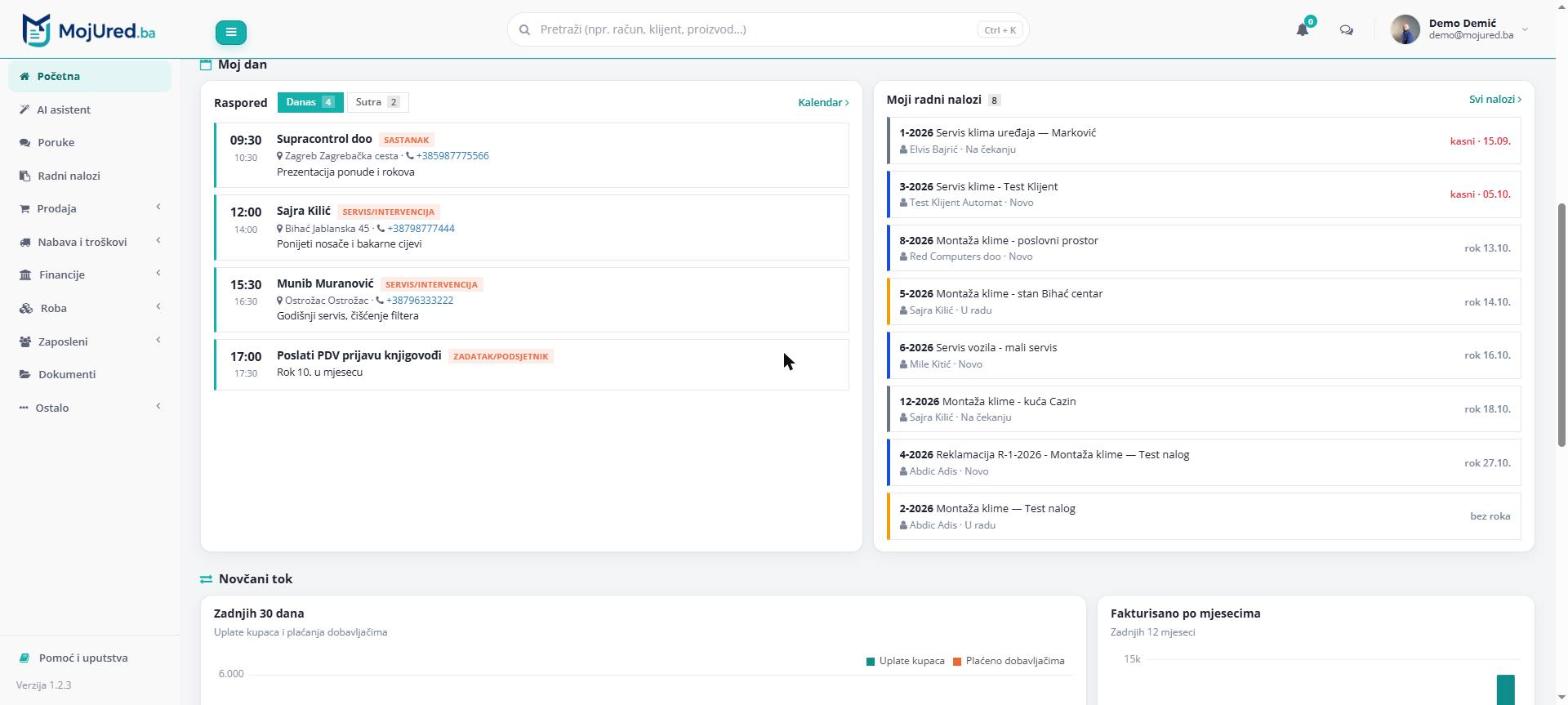This screenshot has height=705, width=1568.
Task: Click Munib Muranović phone number +38796333222
Action: tap(419, 300)
